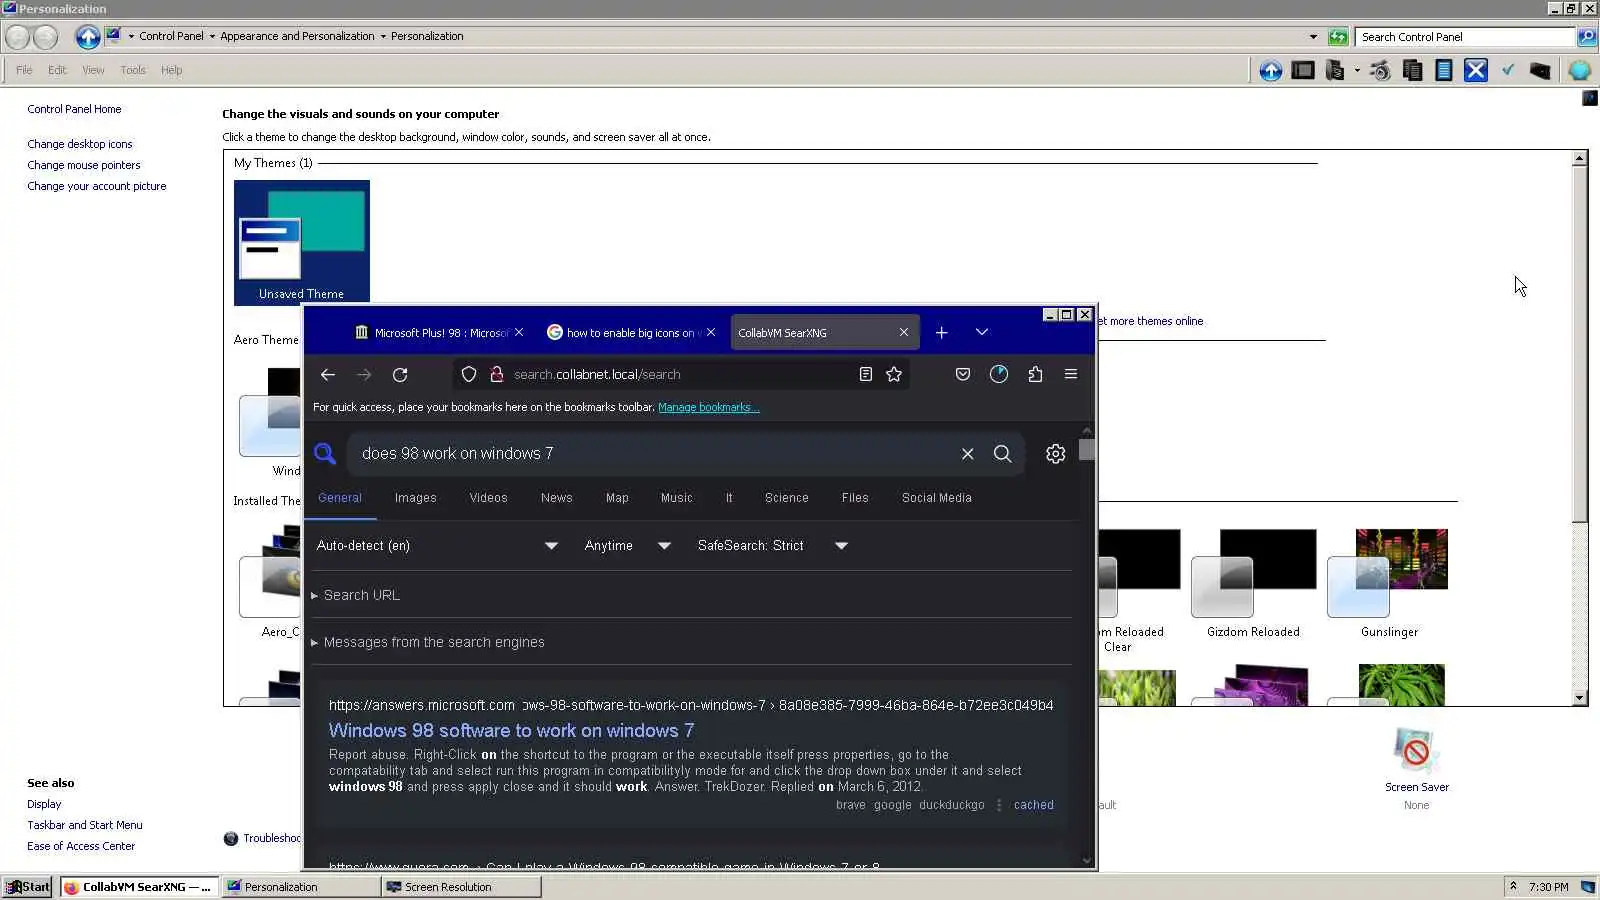Go back one page in Firefox
The height and width of the screenshot is (900, 1600).
(328, 374)
